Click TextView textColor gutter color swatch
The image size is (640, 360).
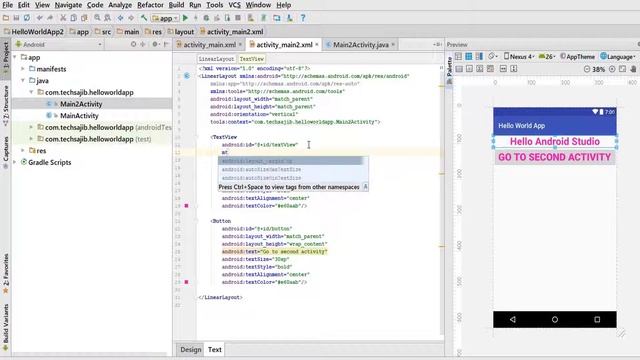tap(187, 206)
